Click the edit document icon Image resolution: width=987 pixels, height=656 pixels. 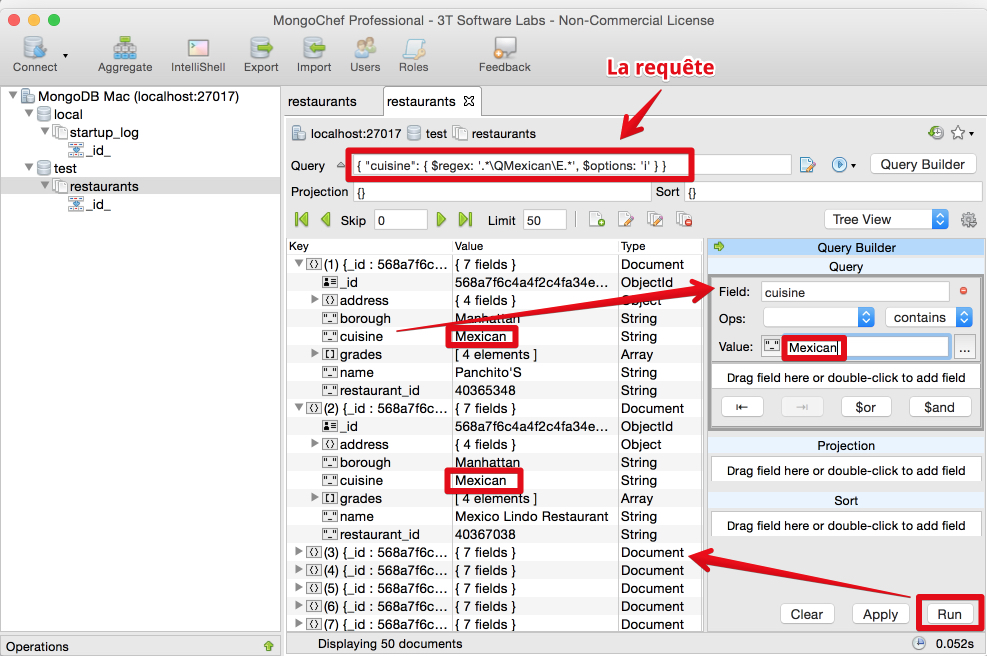click(626, 219)
